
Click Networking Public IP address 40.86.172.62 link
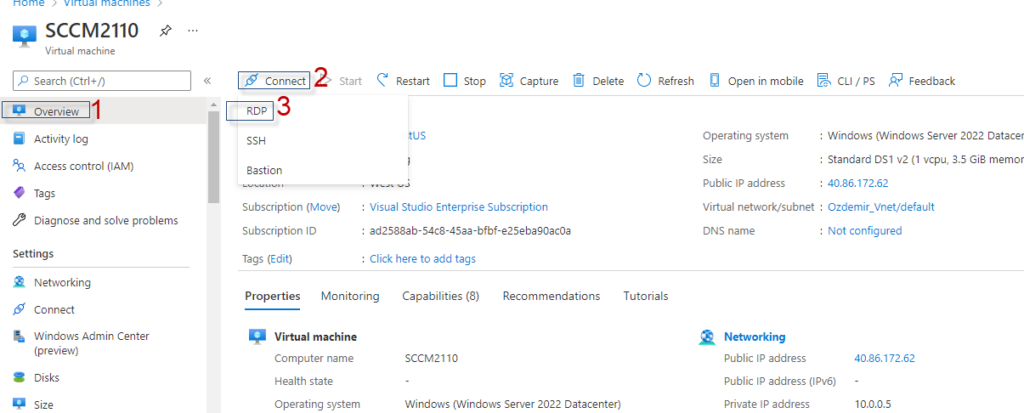[884, 358]
